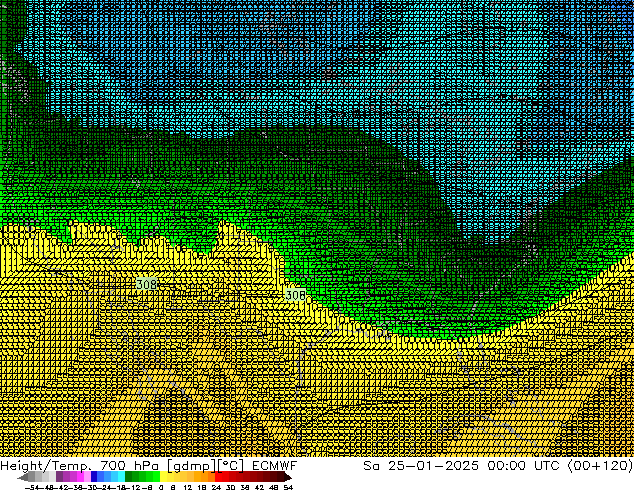The height and width of the screenshot is (490, 634).
Task: Click the '[gdmp]' unit label
Action: (x=192, y=466)
